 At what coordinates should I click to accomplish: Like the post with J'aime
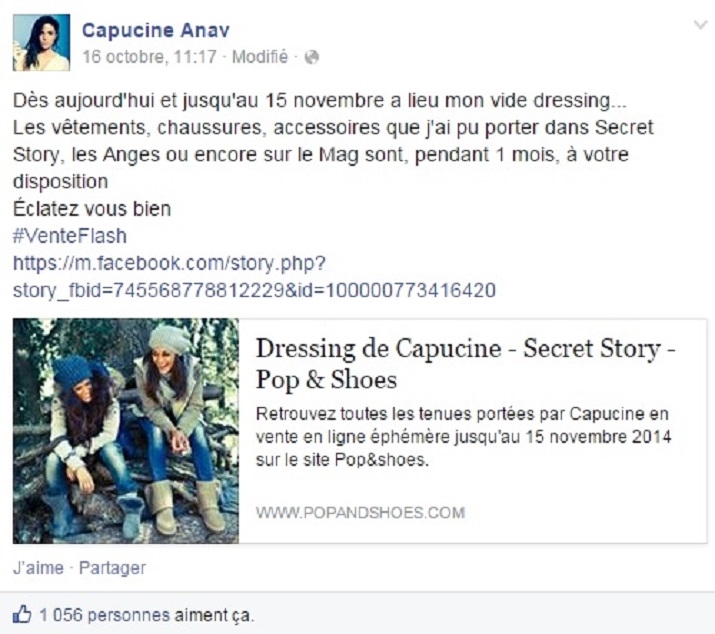point(38,568)
